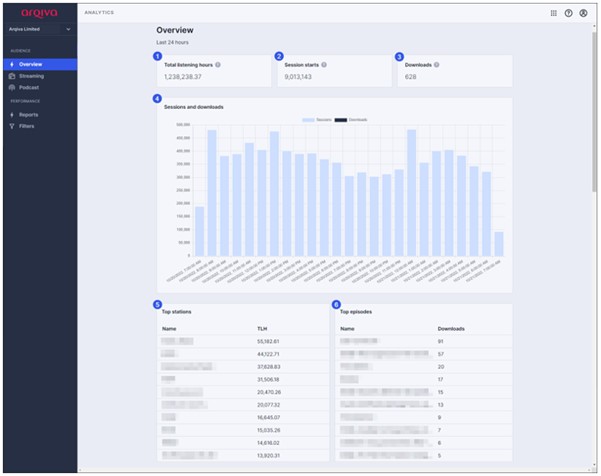The width and height of the screenshot is (601, 476).
Task: Click the Arqiva logo
Action: coord(38,12)
